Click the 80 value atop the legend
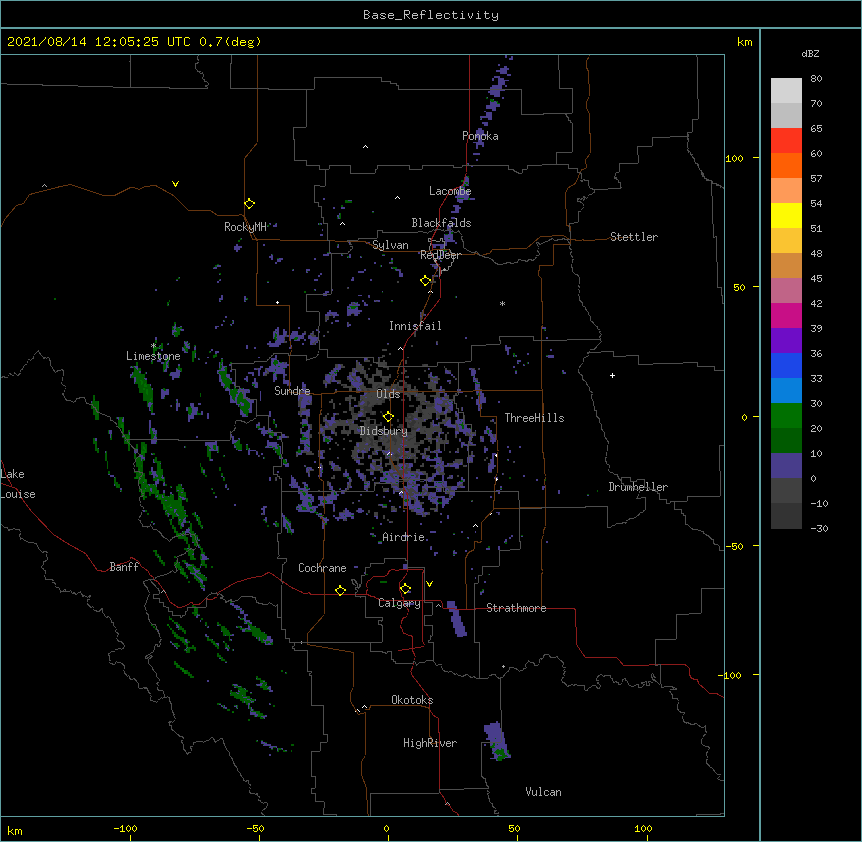The image size is (862, 842). (x=816, y=79)
